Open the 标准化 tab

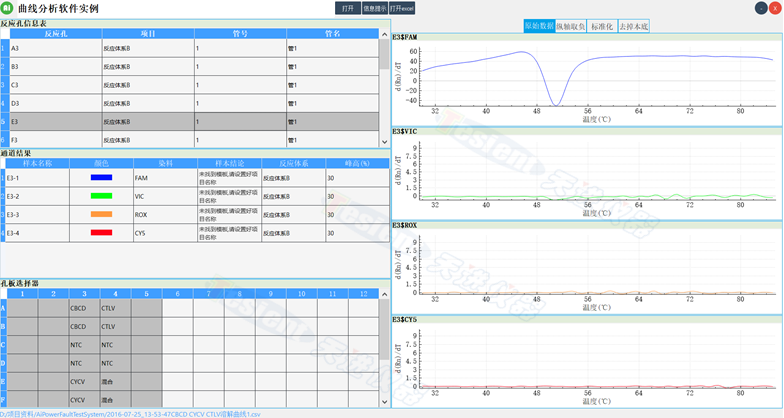click(602, 26)
